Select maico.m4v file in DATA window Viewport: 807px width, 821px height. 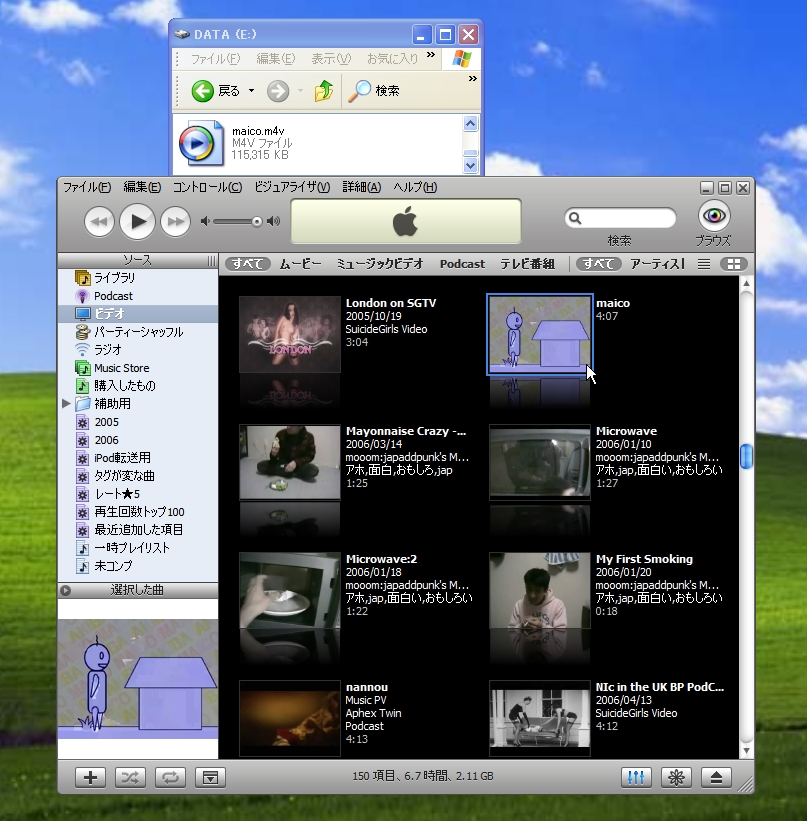coord(236,143)
